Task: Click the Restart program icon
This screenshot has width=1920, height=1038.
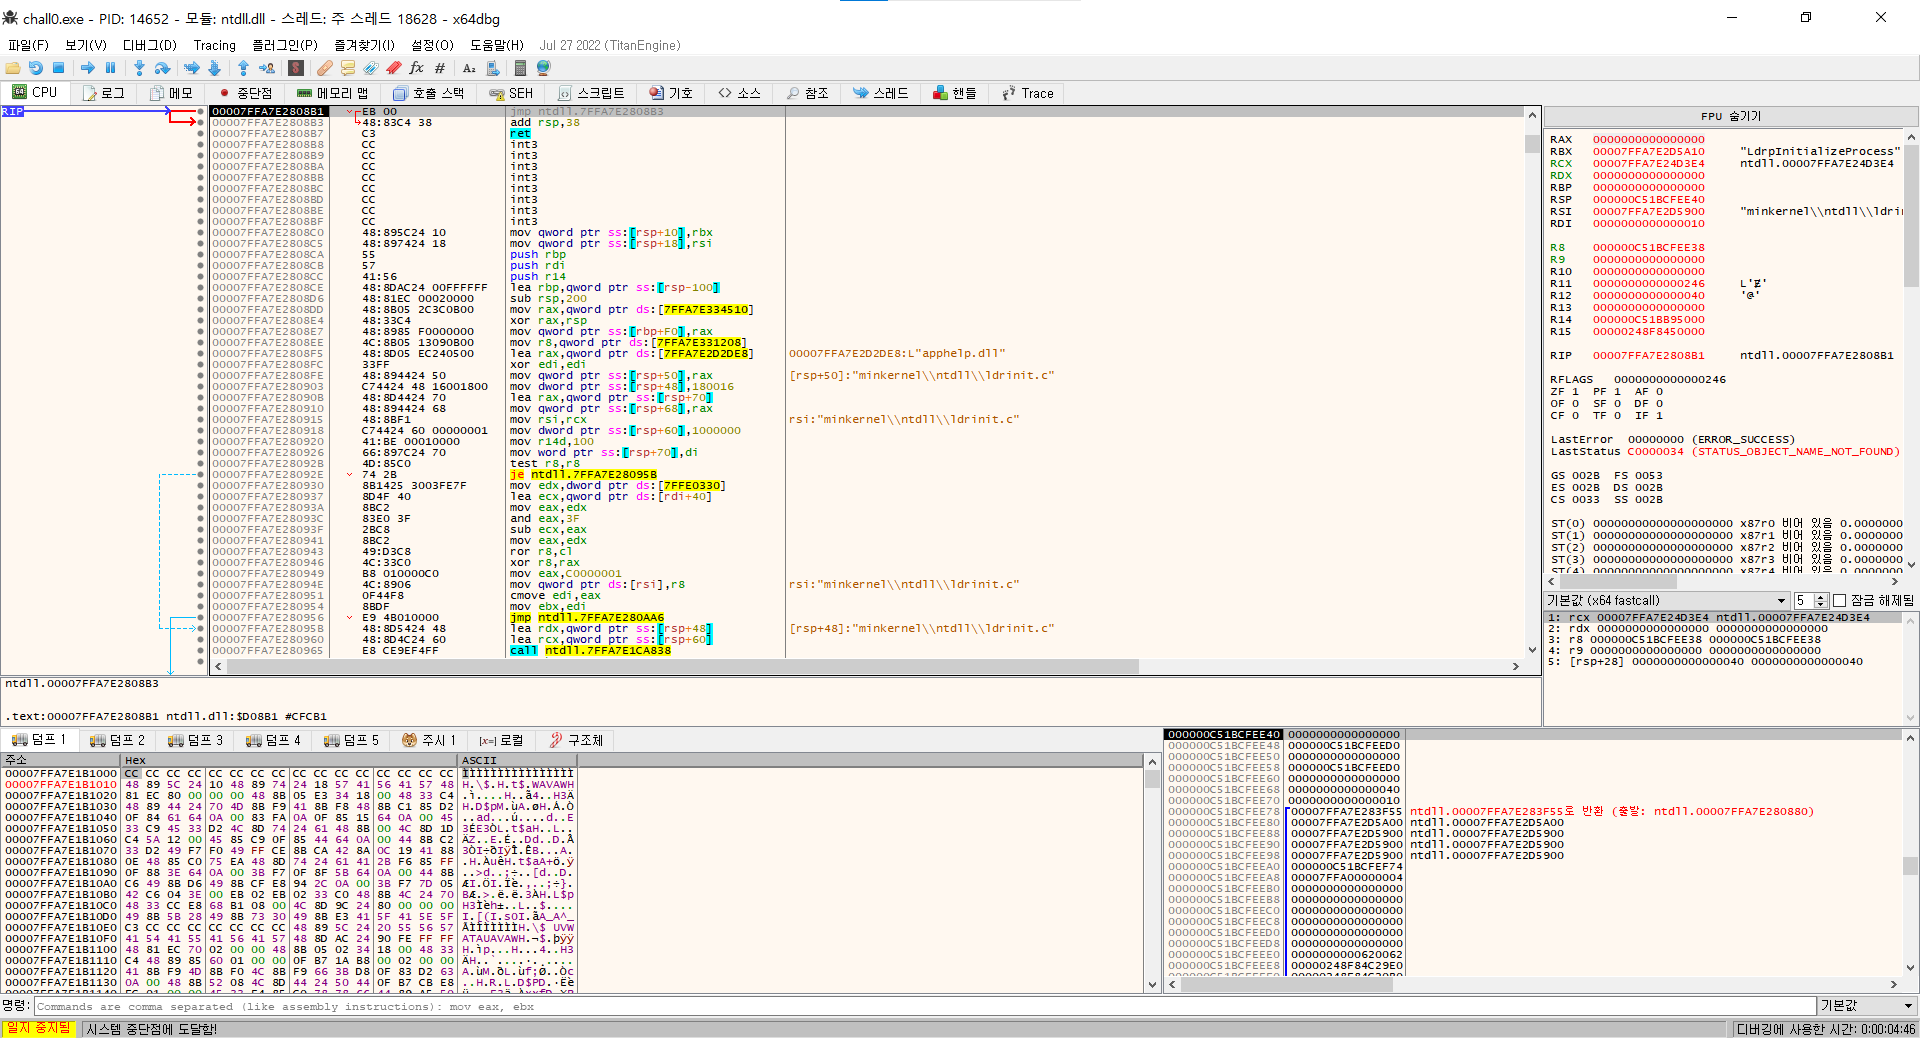Action: [36, 68]
